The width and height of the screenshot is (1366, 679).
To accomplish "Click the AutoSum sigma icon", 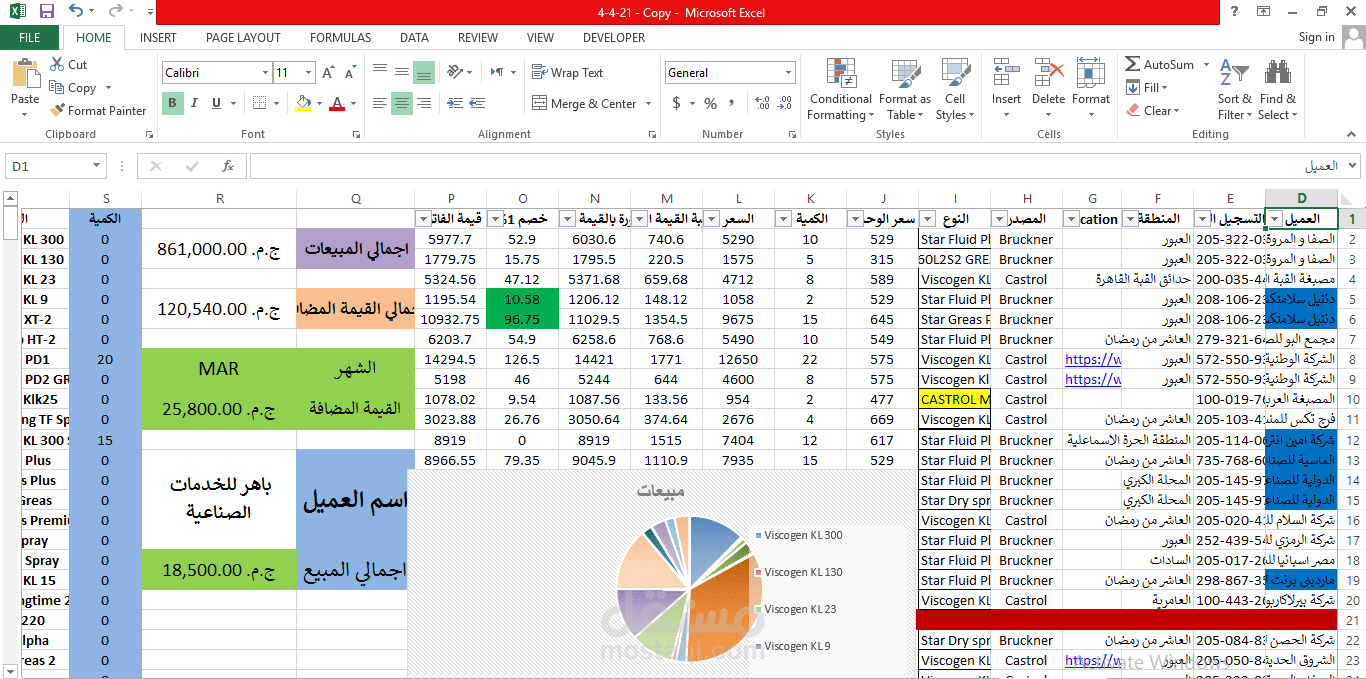I will coord(1133,64).
